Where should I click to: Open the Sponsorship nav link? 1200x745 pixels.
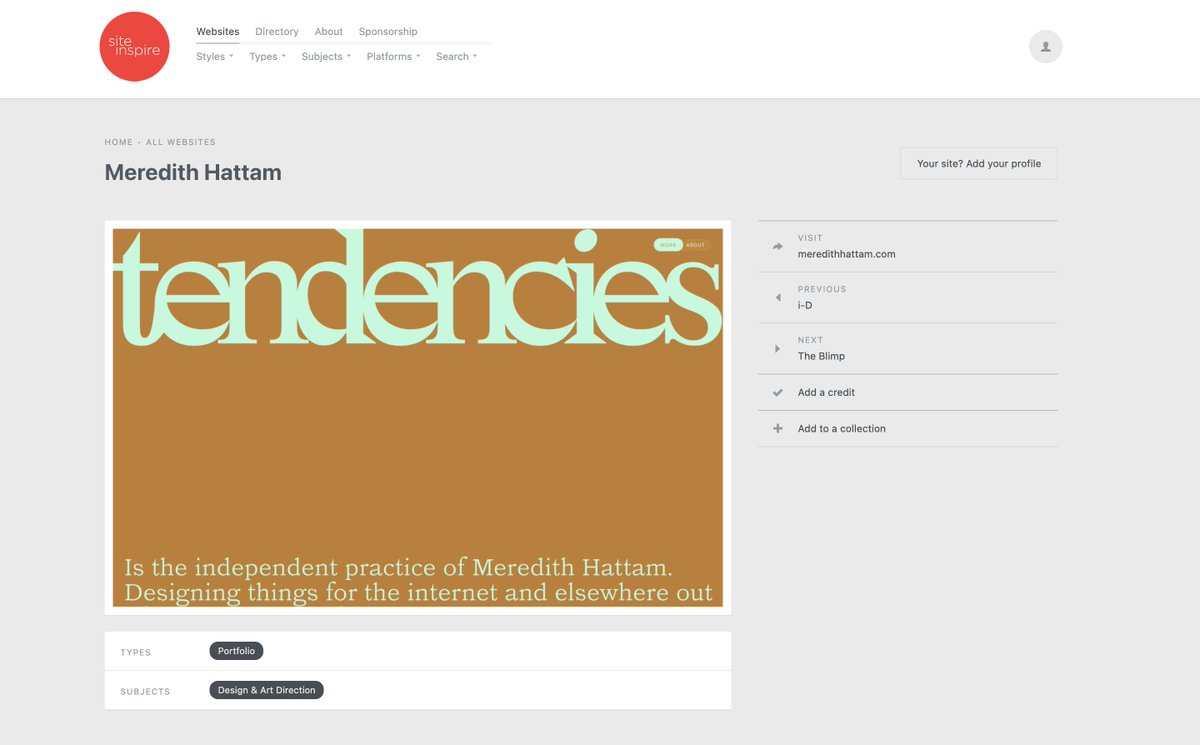click(x=388, y=32)
